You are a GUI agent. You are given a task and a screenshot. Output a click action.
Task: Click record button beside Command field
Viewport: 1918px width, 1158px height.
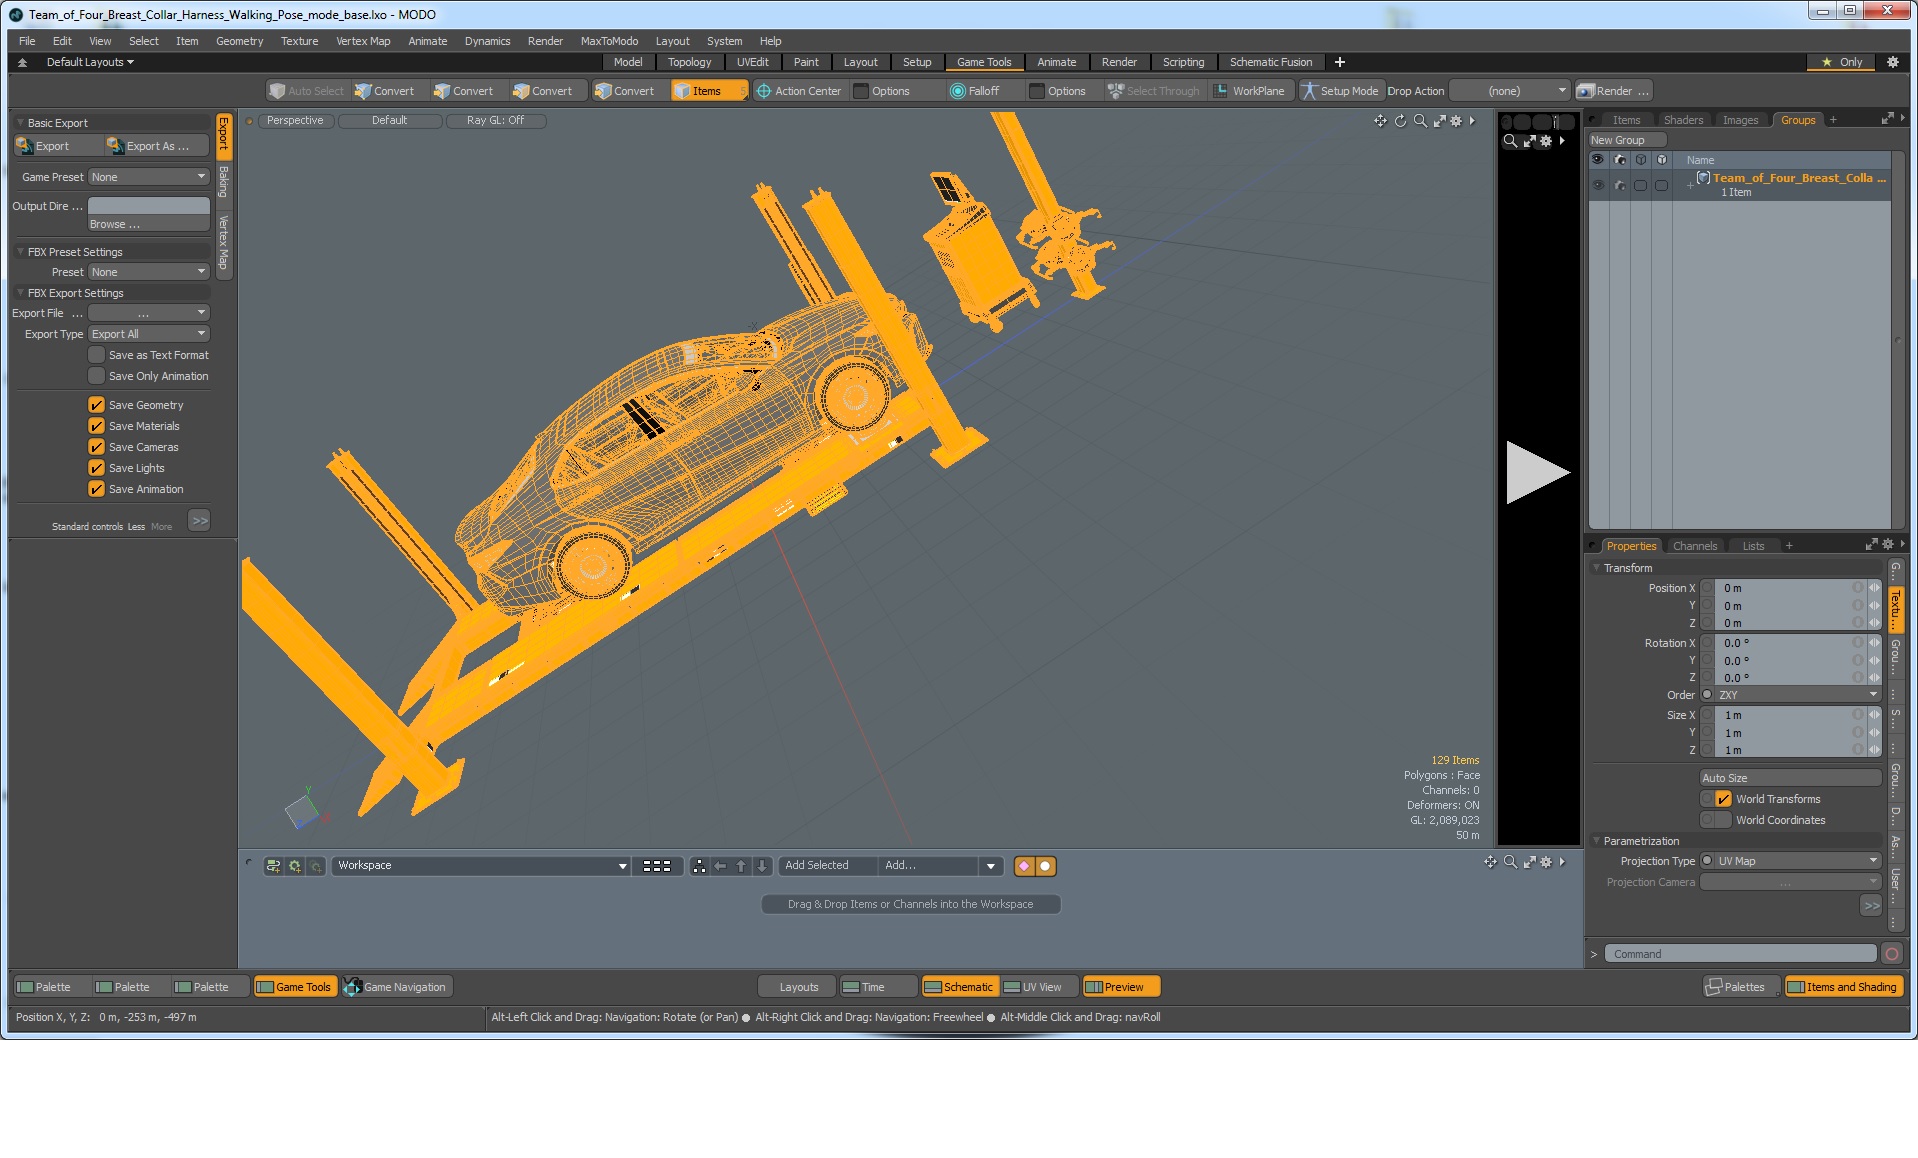1892,954
